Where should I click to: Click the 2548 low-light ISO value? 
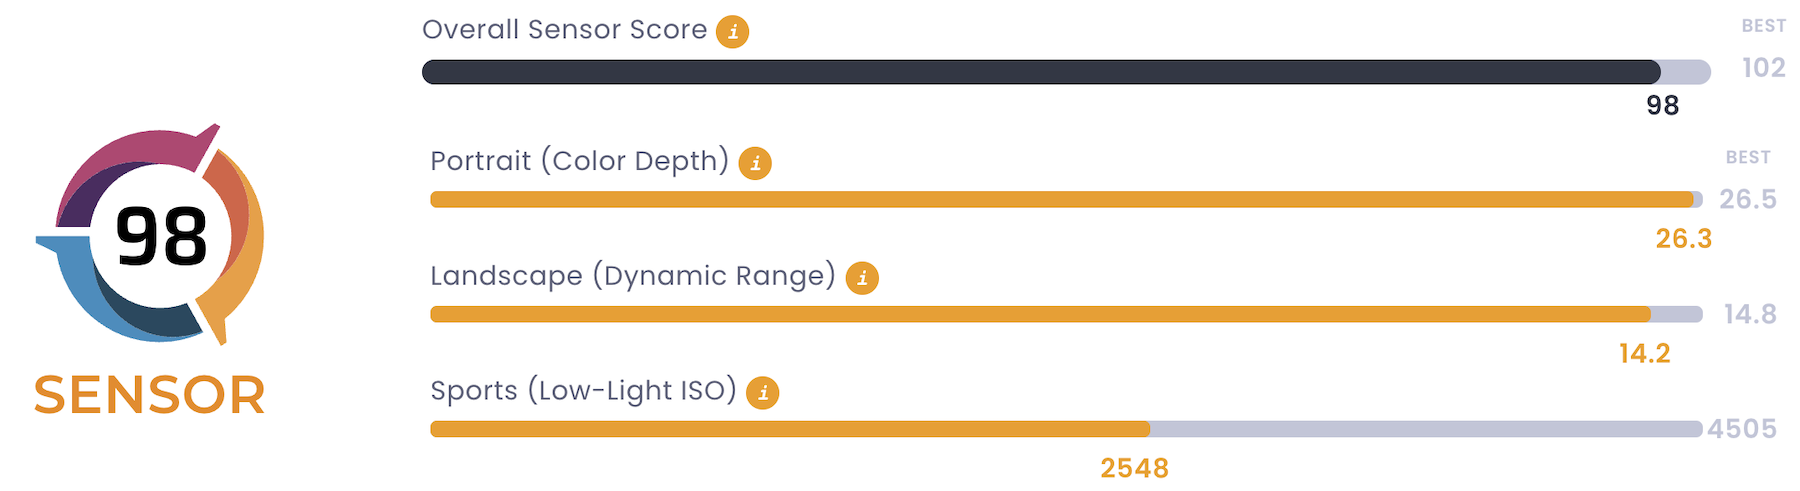(x=1134, y=469)
